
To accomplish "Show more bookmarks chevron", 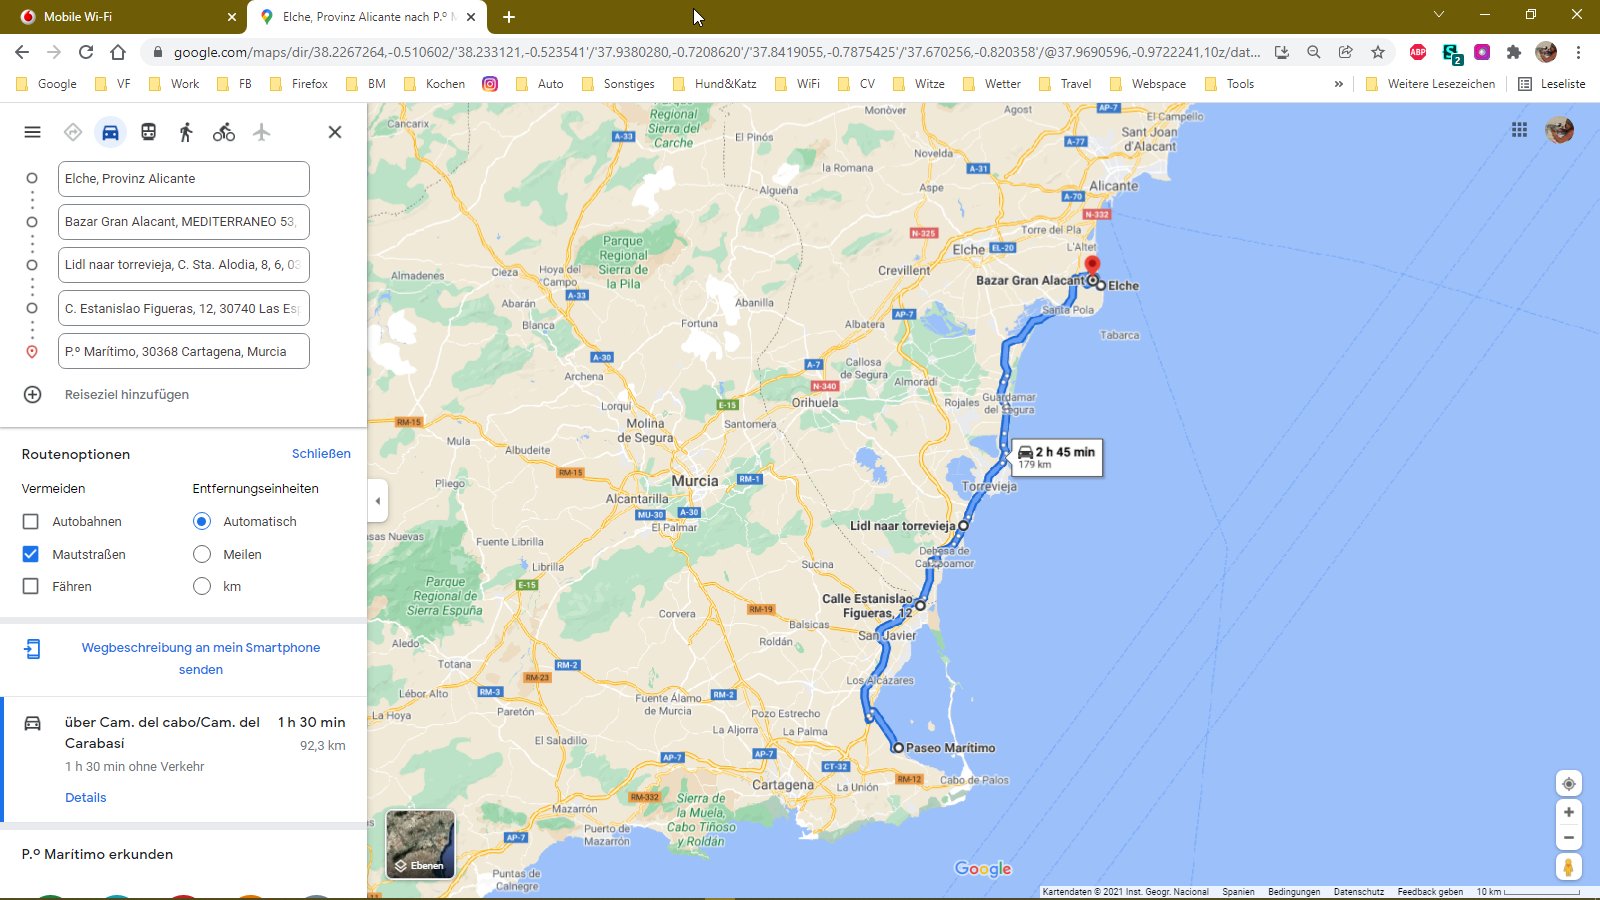I will point(1339,84).
